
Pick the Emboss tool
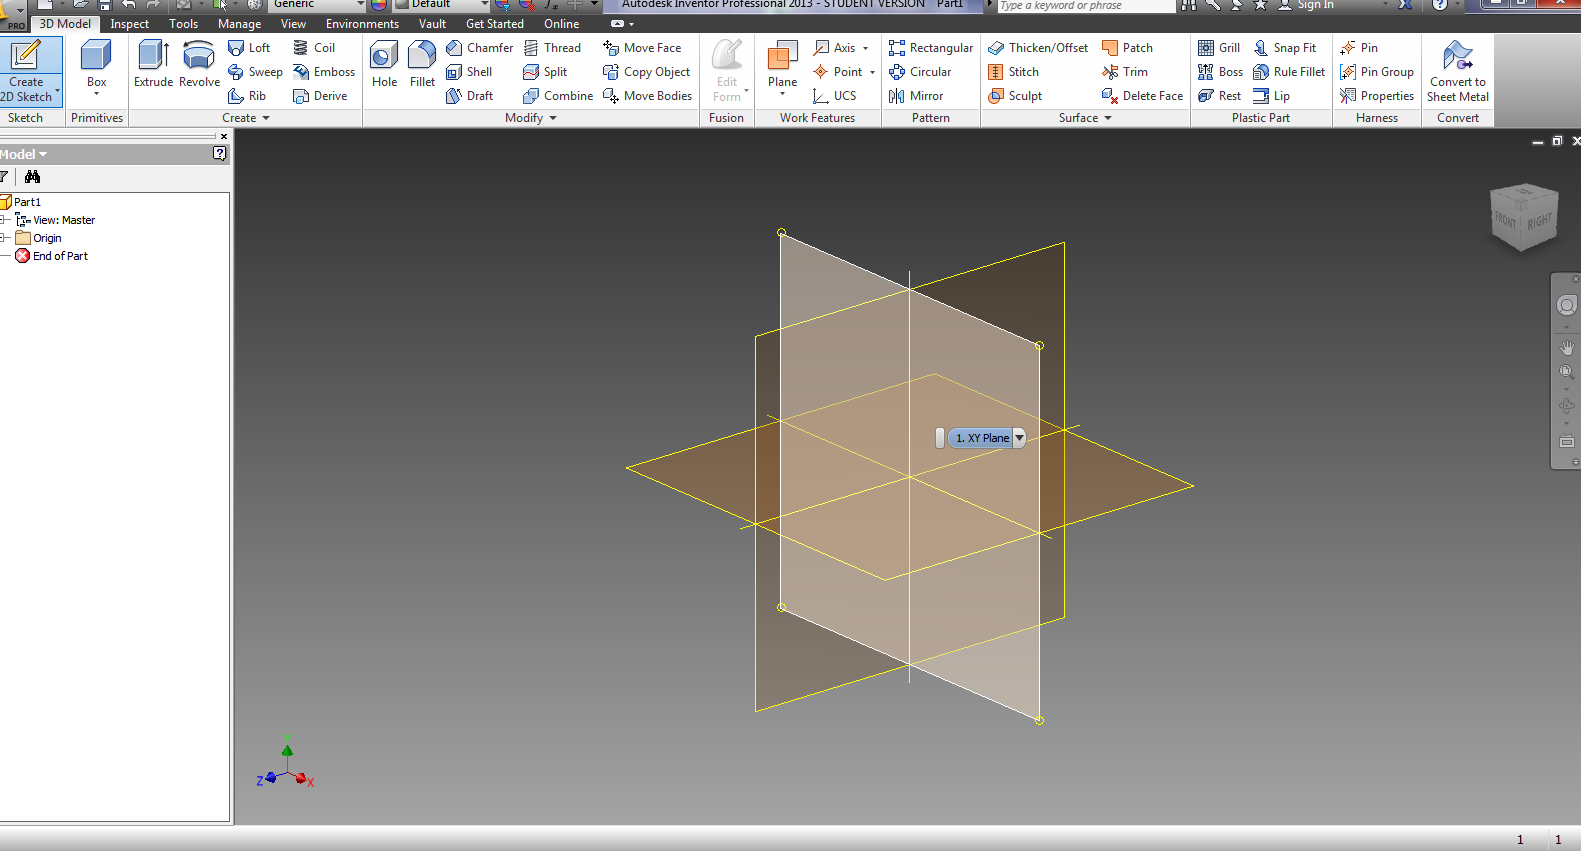coord(324,72)
